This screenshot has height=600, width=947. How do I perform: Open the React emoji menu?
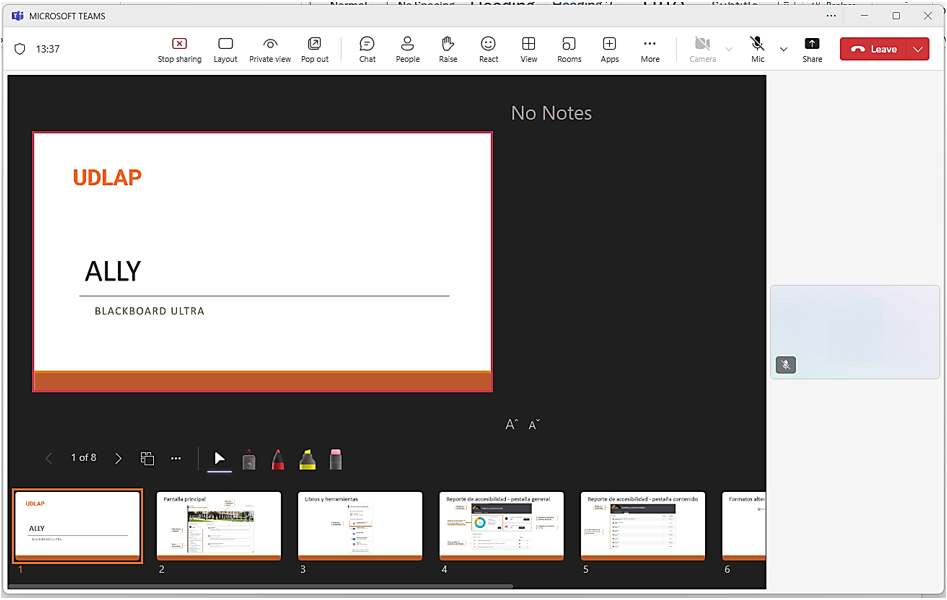coord(488,49)
